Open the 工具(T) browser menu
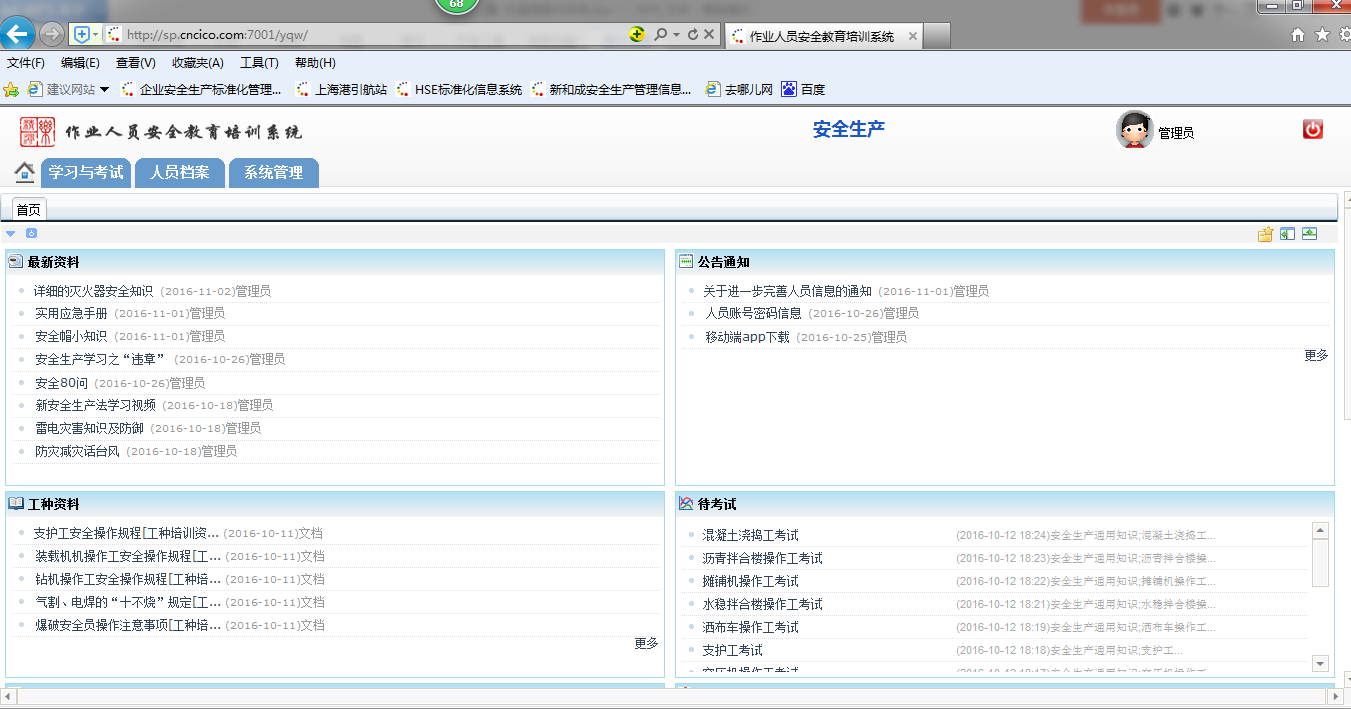This screenshot has width=1351, height=709. 259,62
